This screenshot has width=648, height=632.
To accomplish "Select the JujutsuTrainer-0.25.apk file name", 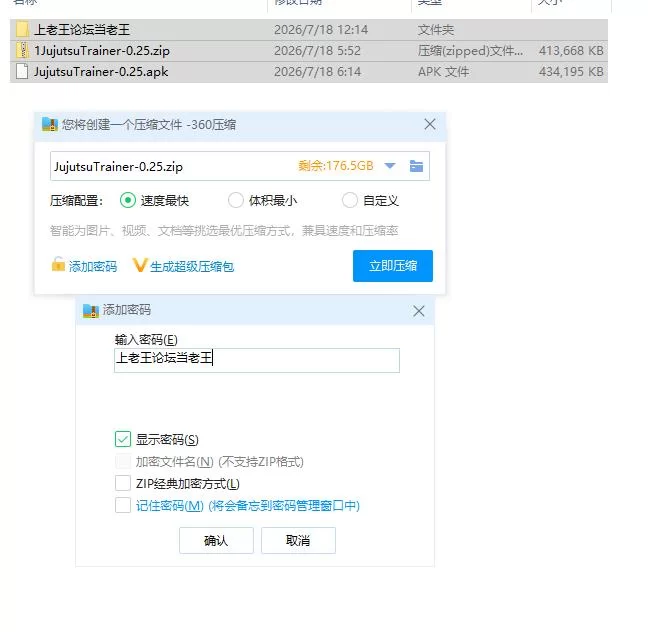I will tap(101, 72).
